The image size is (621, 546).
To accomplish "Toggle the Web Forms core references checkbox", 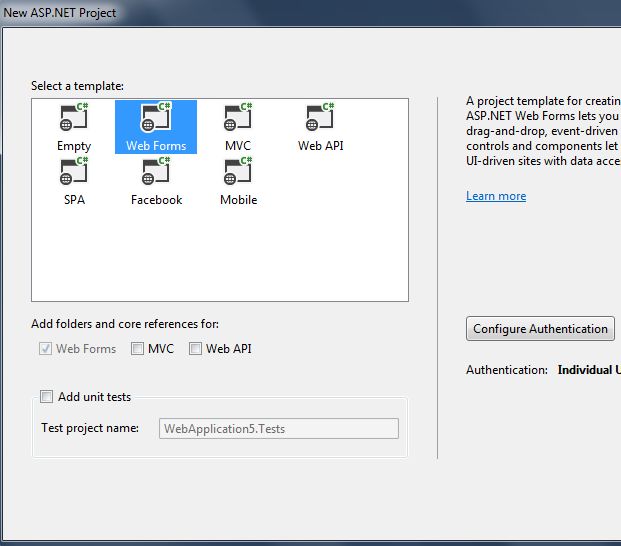I will click(x=46, y=349).
